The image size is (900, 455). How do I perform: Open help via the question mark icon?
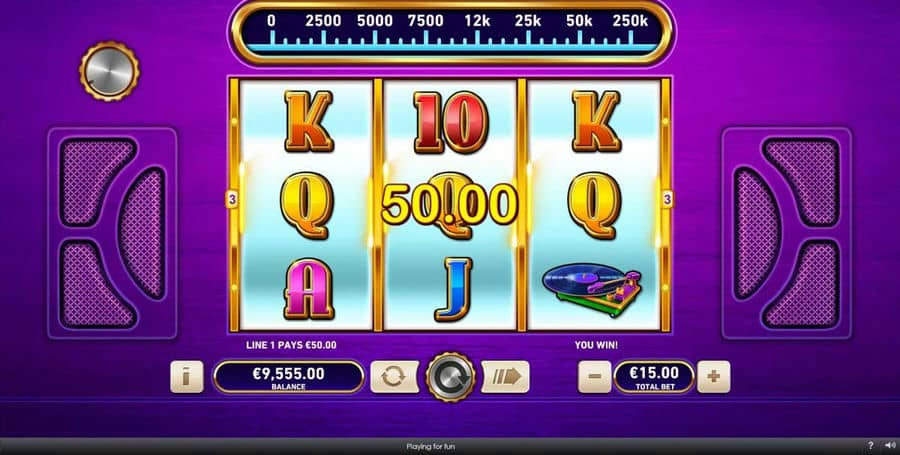tap(870, 446)
